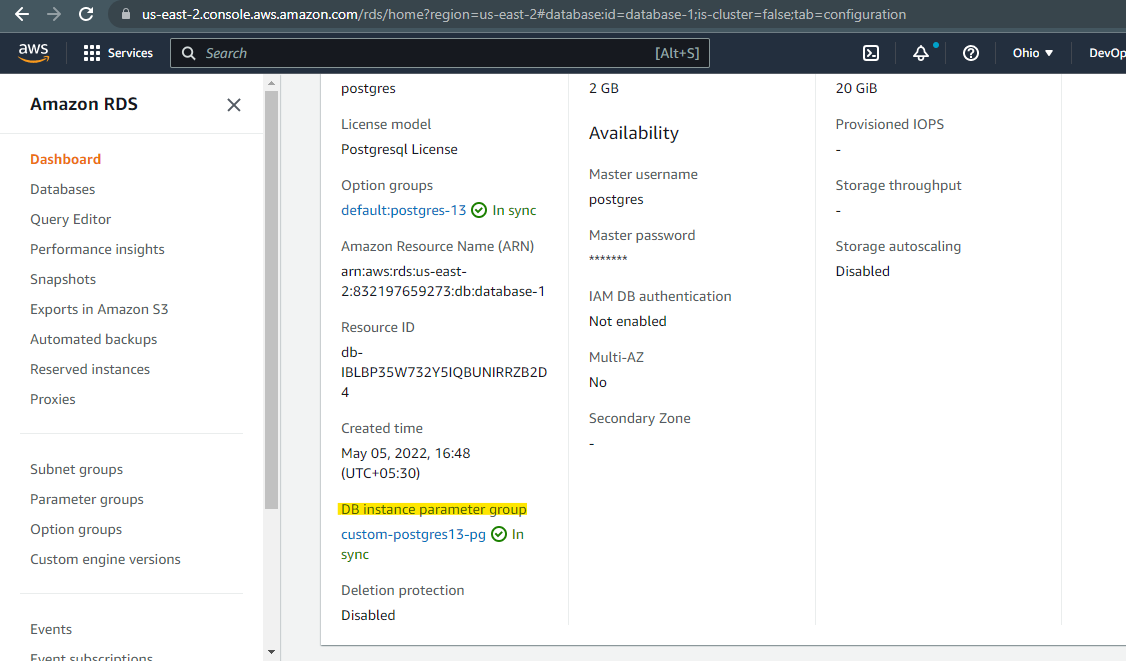
Task: Select Databases in the RDS sidebar
Action: [62, 188]
